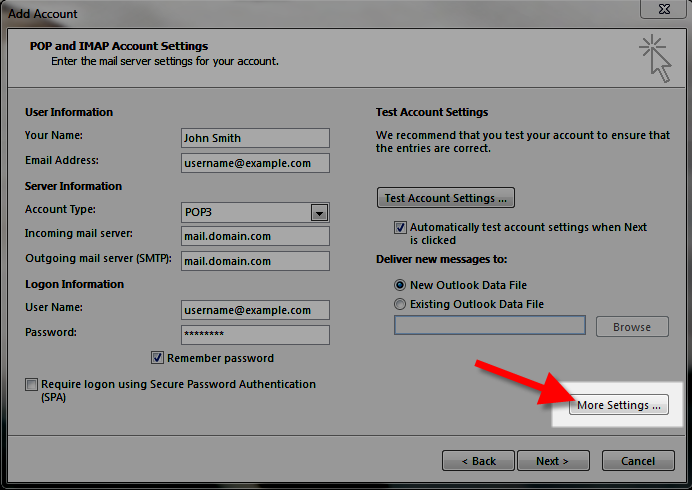Viewport: 692px width, 490px height.
Task: Click the existing data file path field
Action: tap(490, 325)
